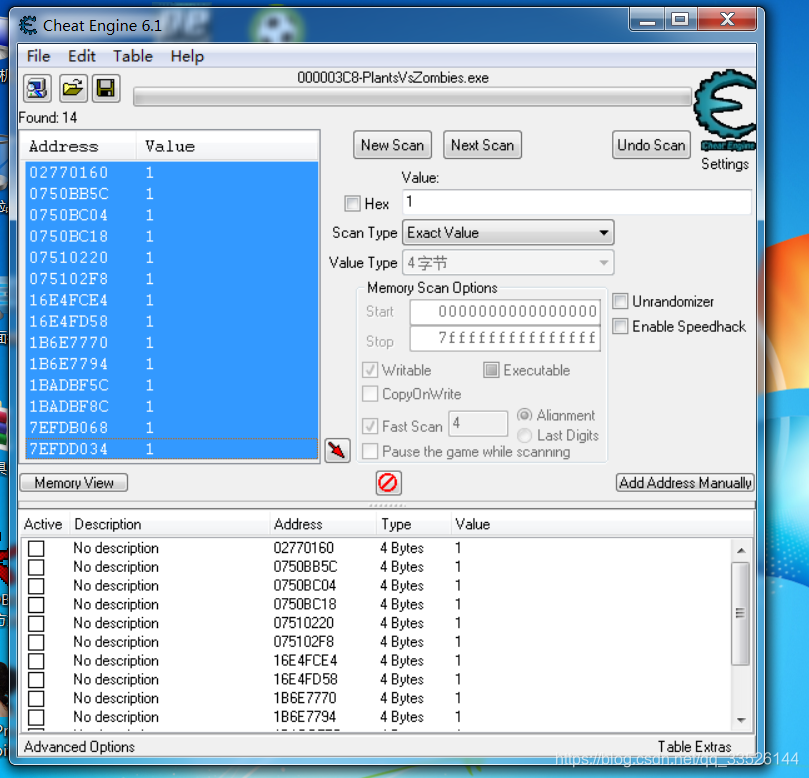This screenshot has width=809, height=778.
Task: Click the Settings label
Action: tap(725, 164)
